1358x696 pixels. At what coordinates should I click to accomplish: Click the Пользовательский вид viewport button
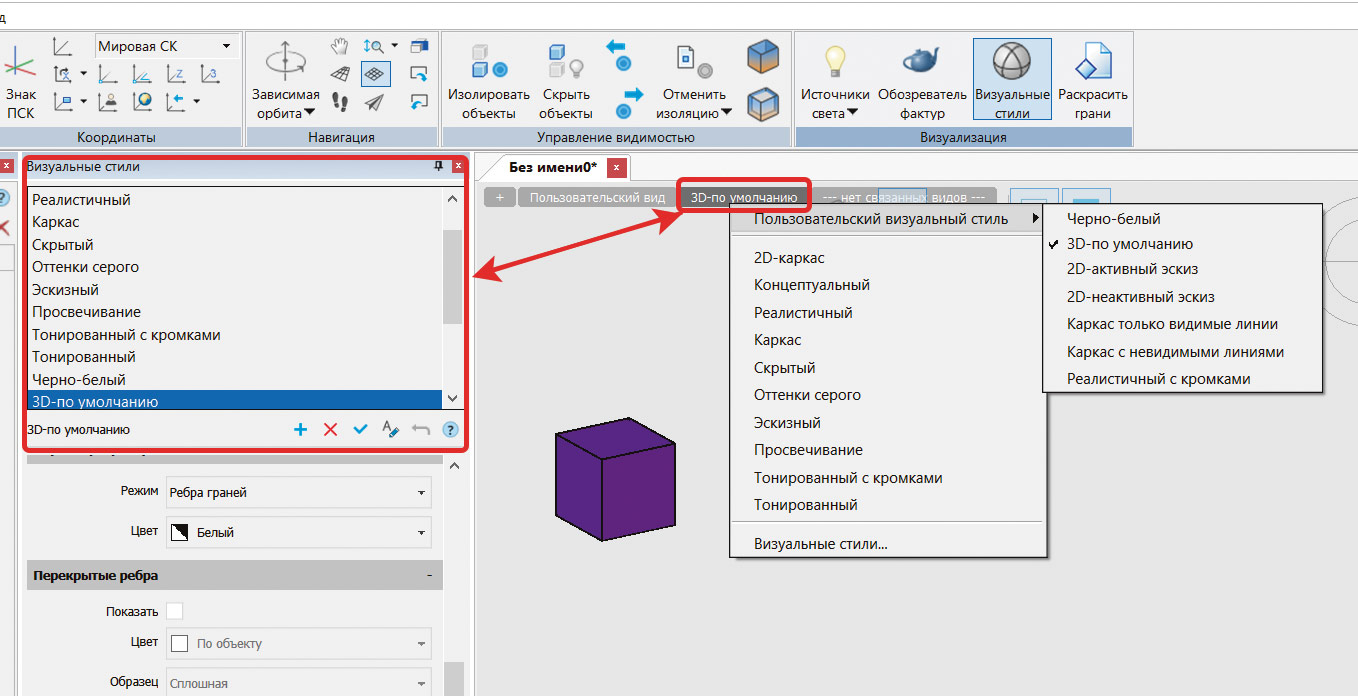coord(597,198)
